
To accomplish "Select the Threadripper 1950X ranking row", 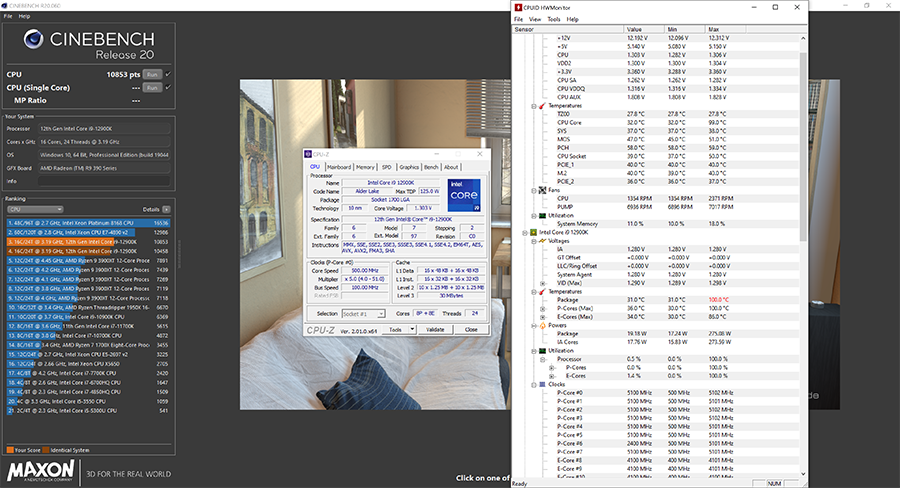I will coord(88,307).
